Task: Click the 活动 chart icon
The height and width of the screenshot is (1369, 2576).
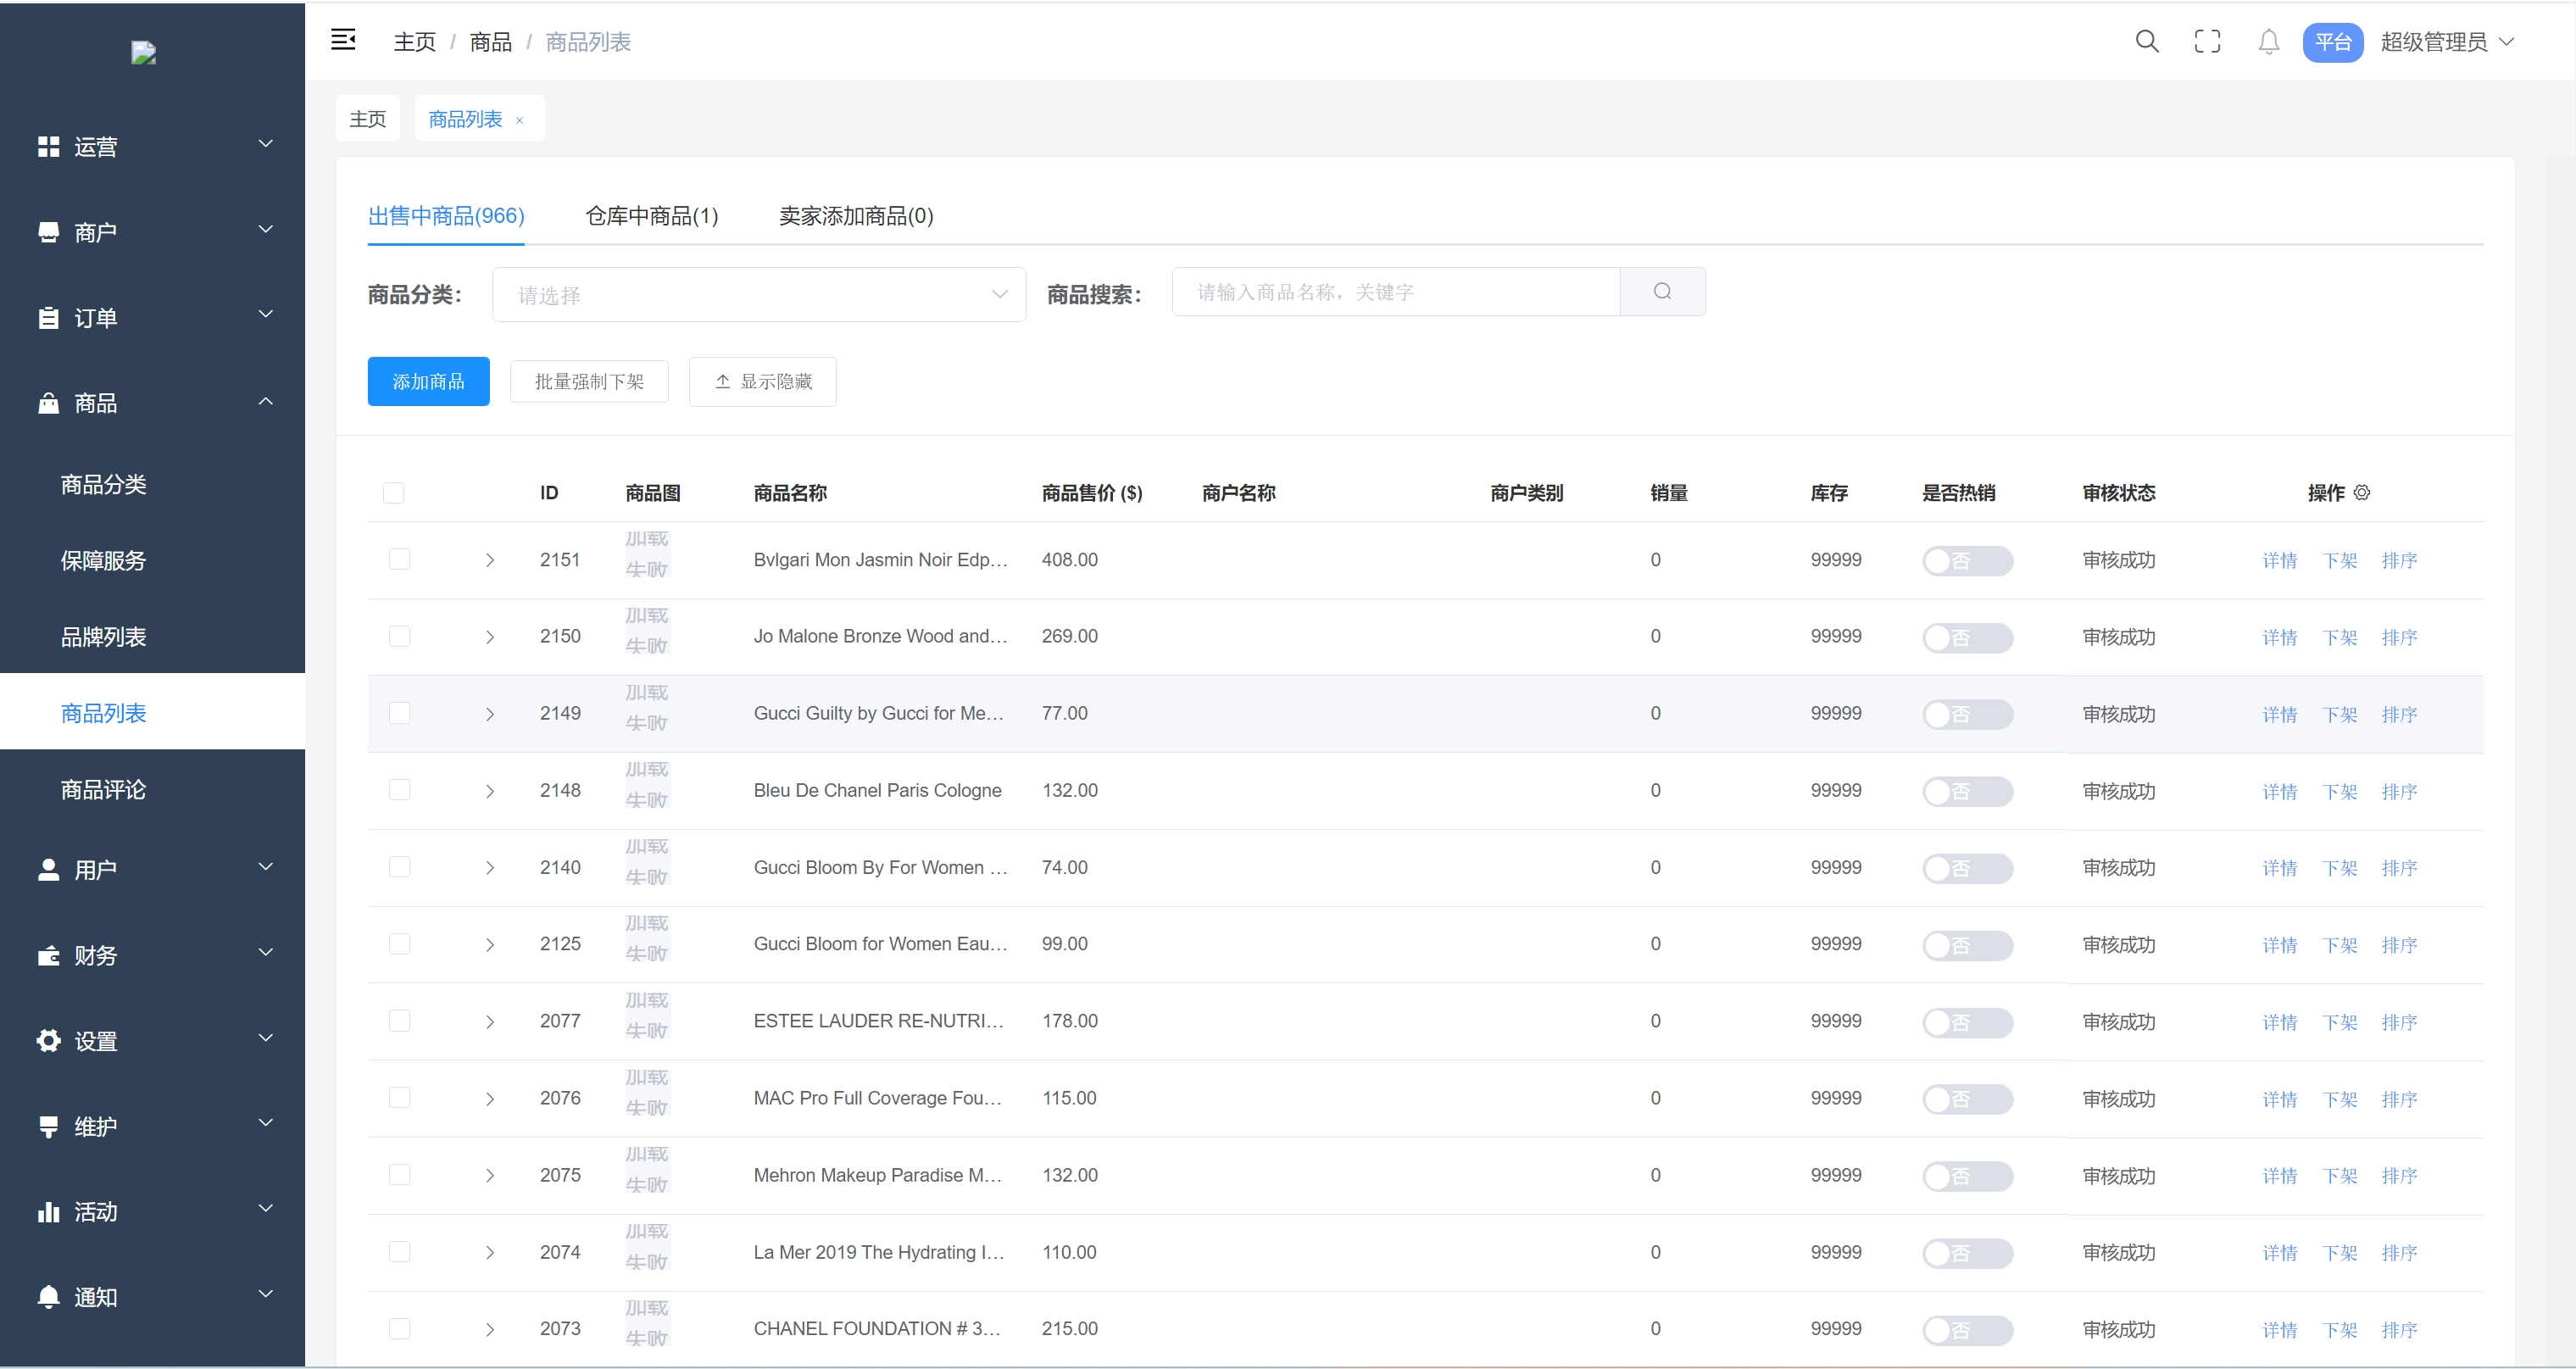Action: coord(48,1211)
